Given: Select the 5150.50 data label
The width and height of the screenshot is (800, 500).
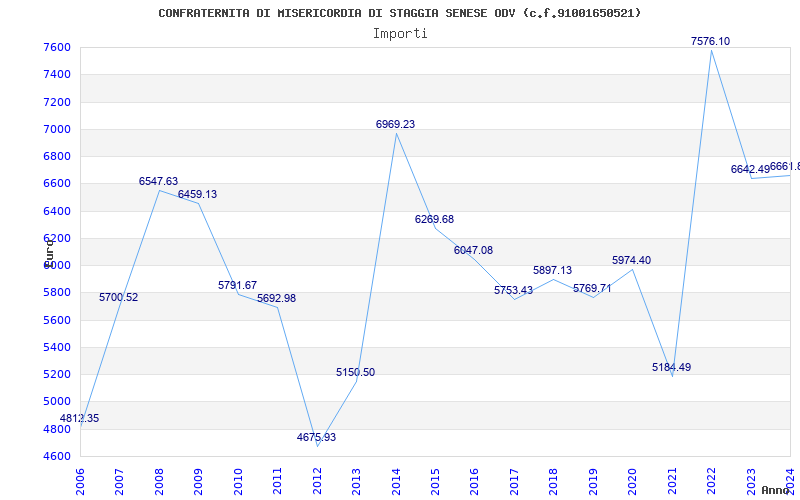Looking at the screenshot, I should pos(356,372).
